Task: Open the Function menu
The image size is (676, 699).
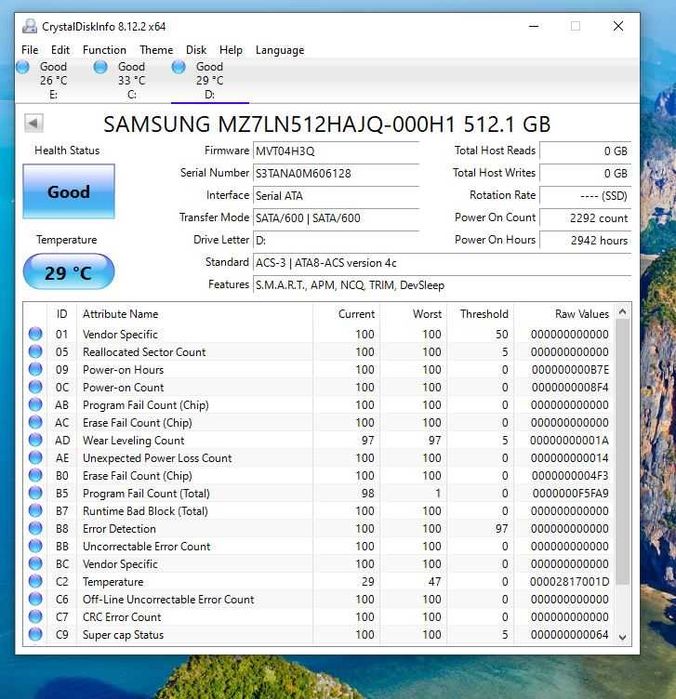Action: pyautogui.click(x=104, y=50)
